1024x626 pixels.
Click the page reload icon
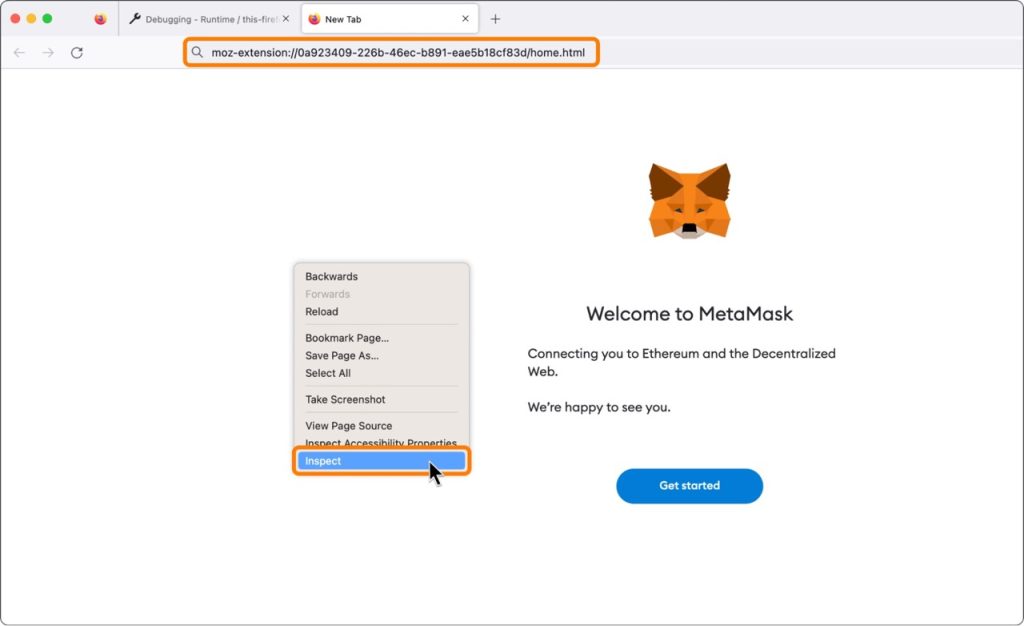click(x=77, y=53)
